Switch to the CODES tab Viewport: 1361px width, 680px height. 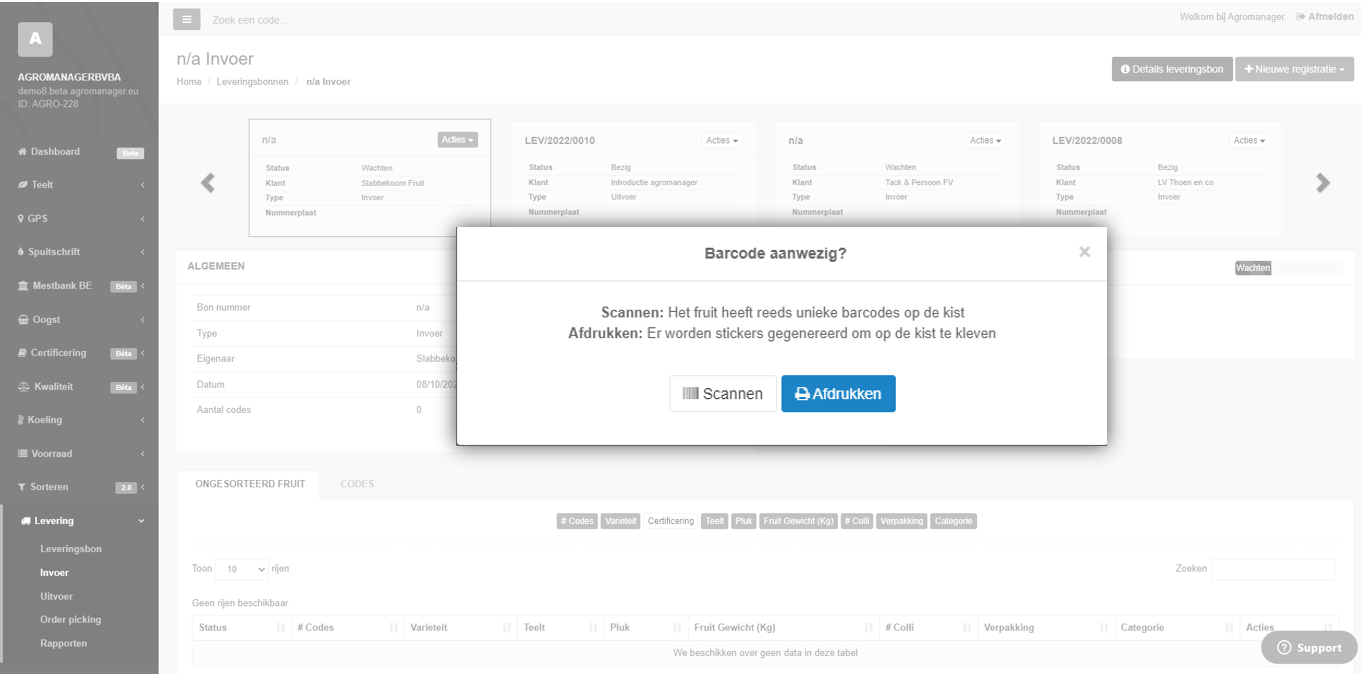[357, 483]
